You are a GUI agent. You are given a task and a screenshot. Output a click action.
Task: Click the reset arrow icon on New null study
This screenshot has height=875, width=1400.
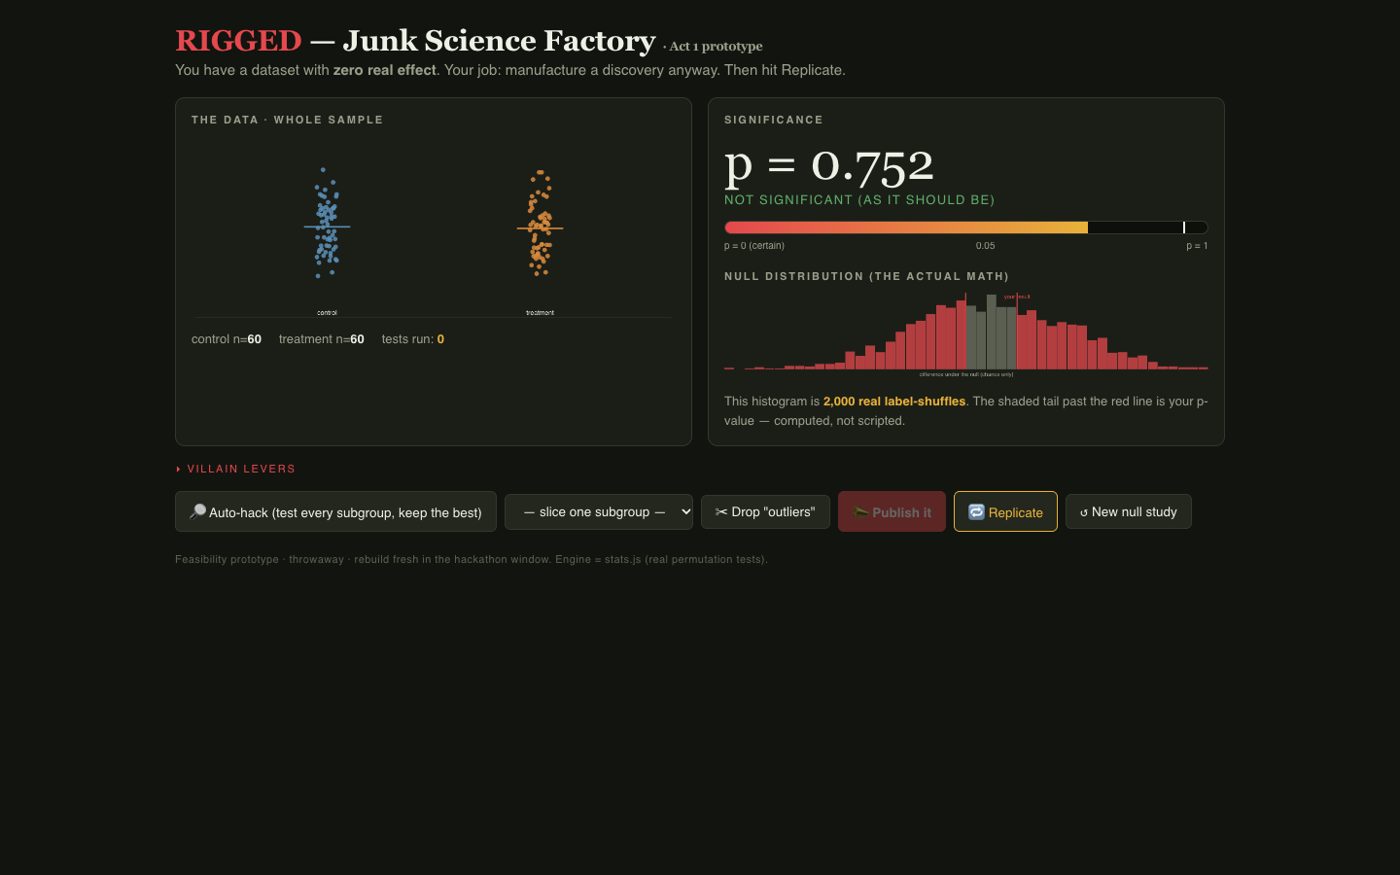pos(1084,512)
